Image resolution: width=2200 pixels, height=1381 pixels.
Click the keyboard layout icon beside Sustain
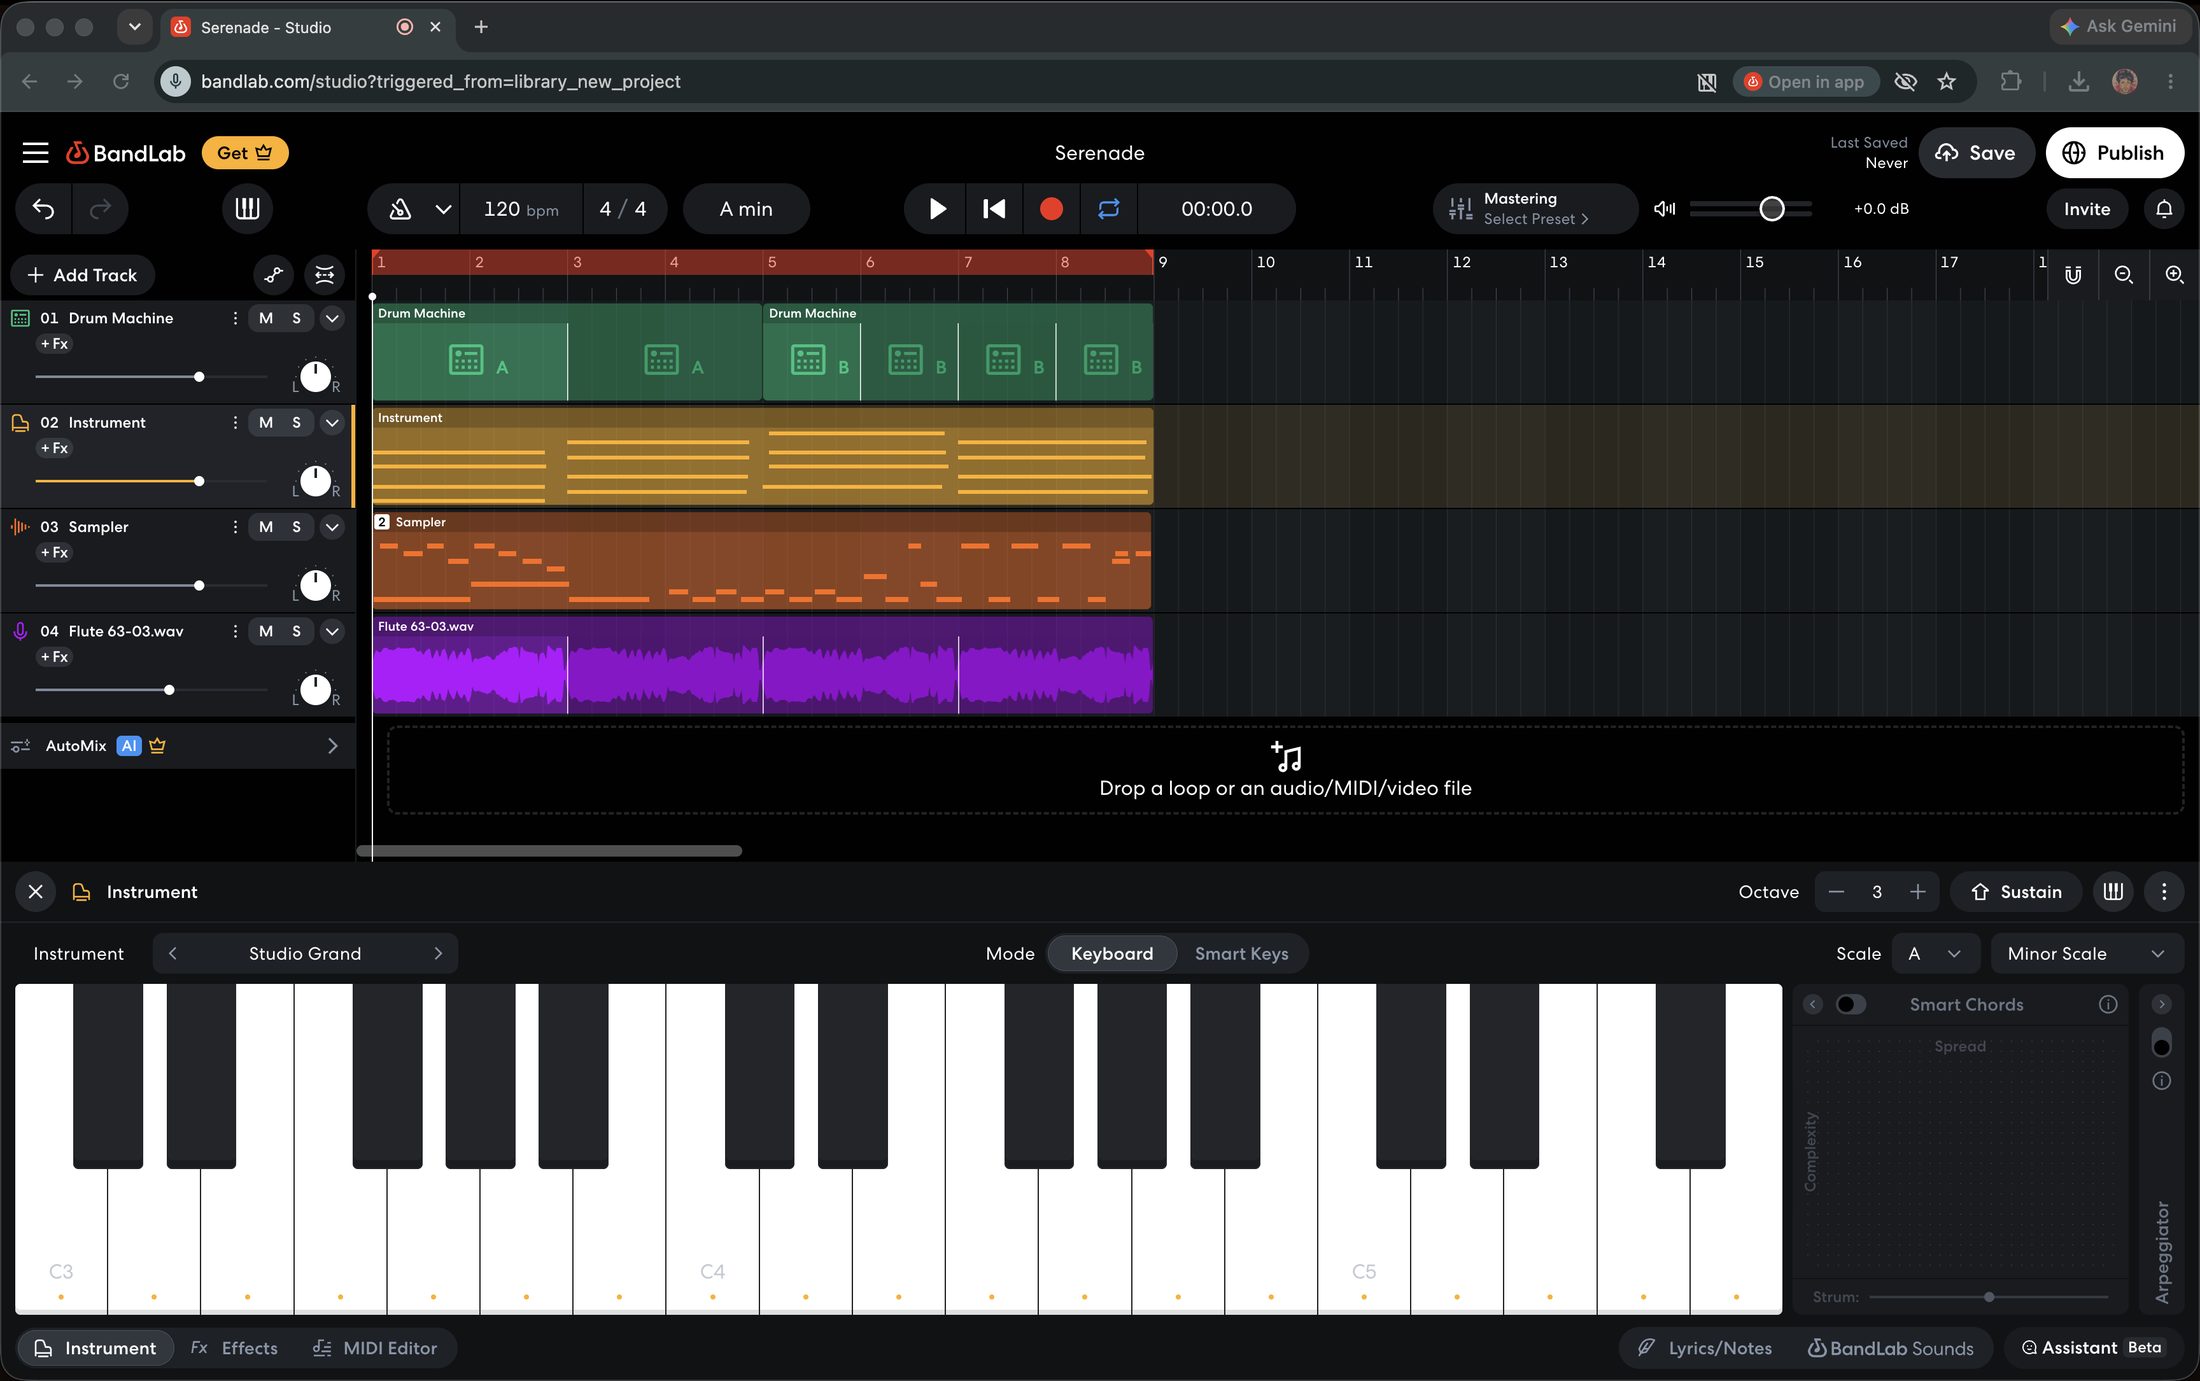click(2113, 891)
